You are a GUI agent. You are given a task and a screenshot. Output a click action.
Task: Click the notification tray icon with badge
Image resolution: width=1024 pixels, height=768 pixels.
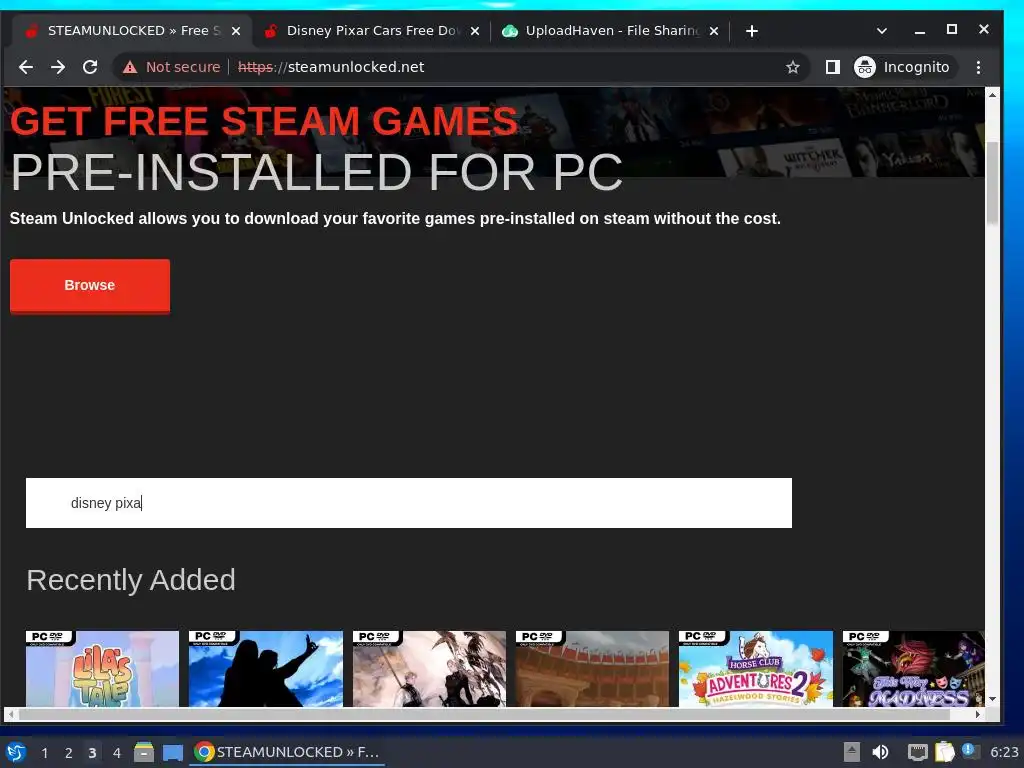tap(970, 752)
